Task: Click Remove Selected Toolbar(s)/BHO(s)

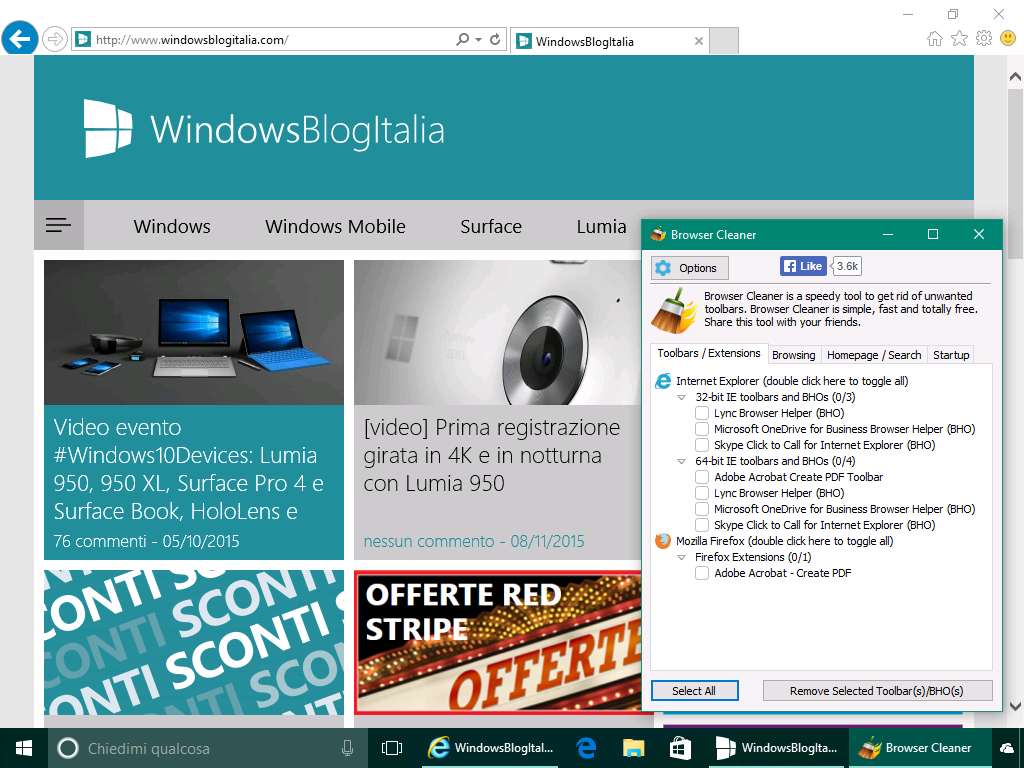Action: [x=877, y=691]
